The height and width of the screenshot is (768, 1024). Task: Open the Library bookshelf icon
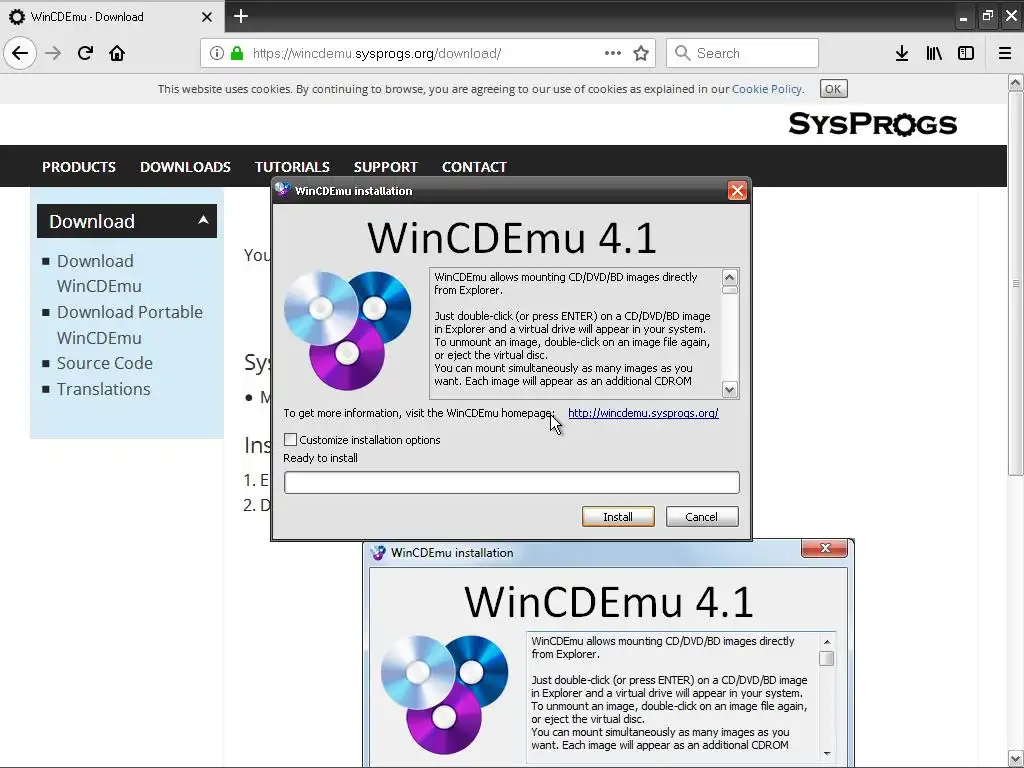934,53
